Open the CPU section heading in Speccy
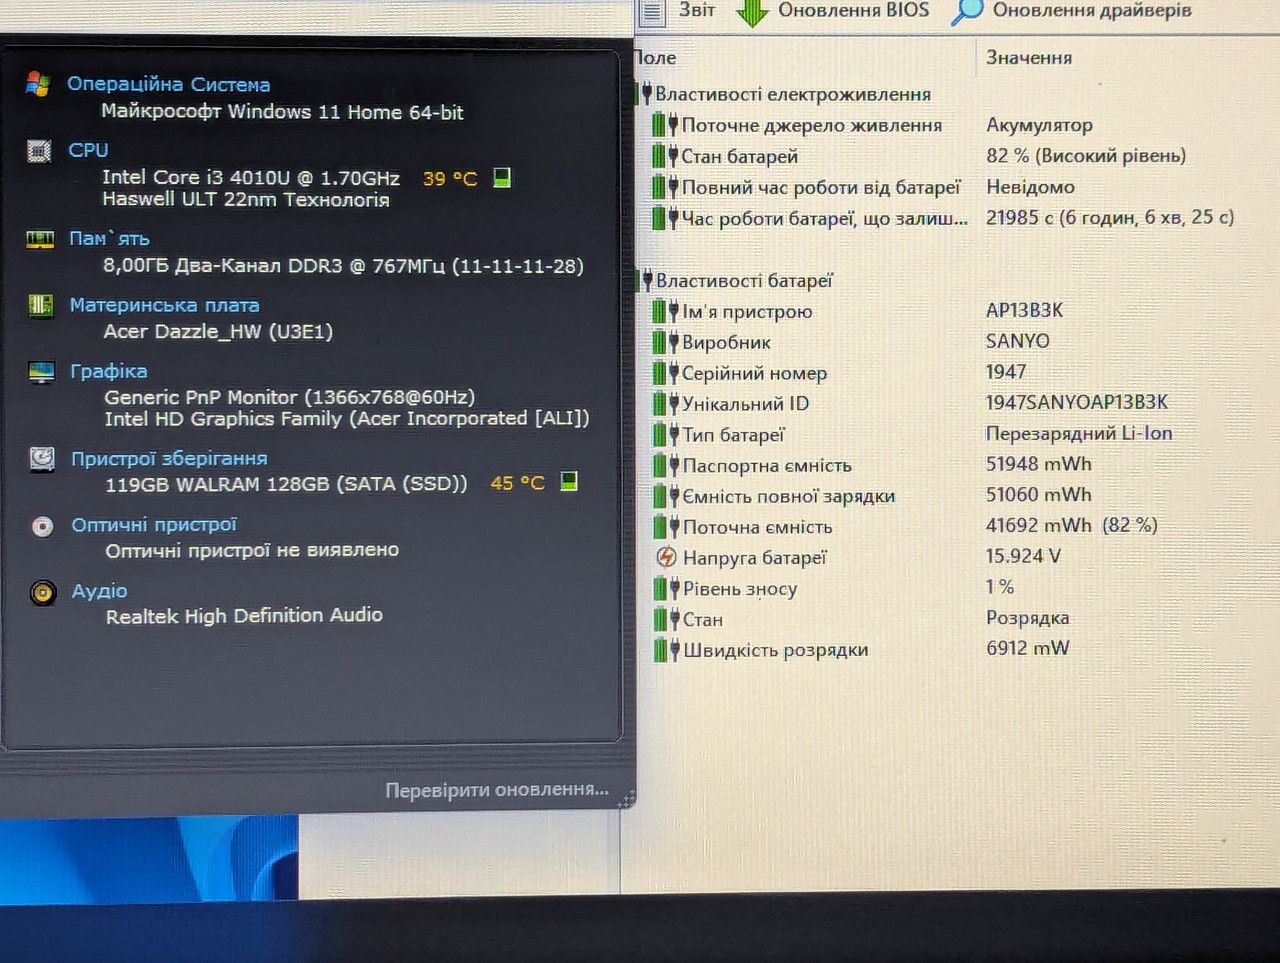Image resolution: width=1280 pixels, height=963 pixels. coord(88,150)
